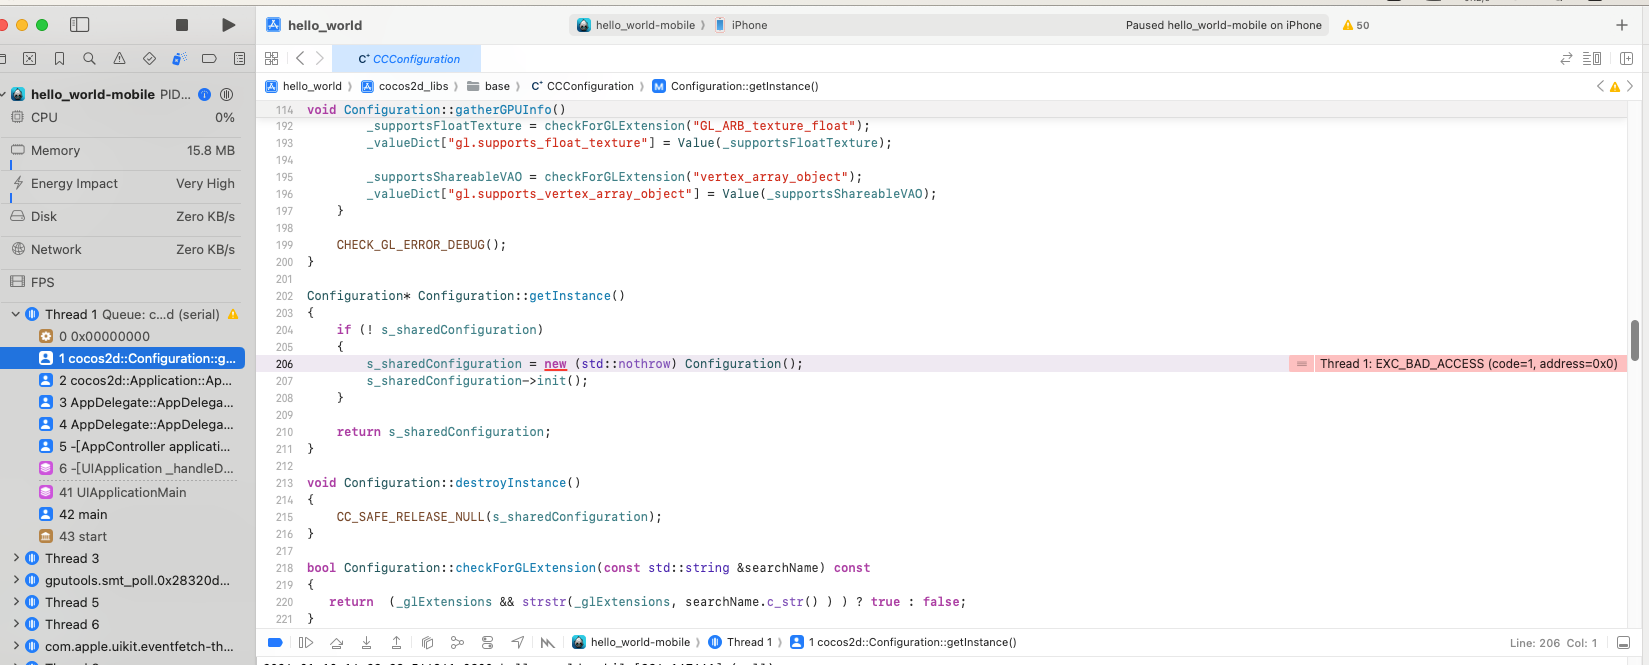Toggle breakpoints activation in debug bar
1649x665 pixels.
click(275, 643)
